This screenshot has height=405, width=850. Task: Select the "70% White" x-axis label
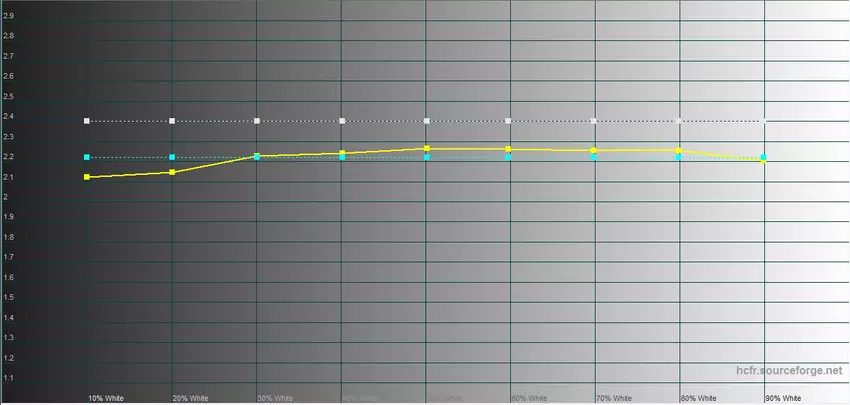click(x=615, y=397)
